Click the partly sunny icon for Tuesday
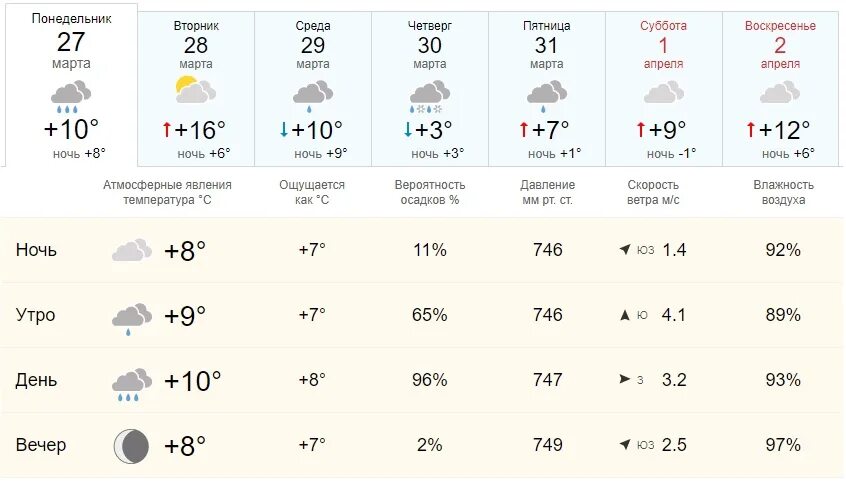846x491 pixels. coord(196,90)
